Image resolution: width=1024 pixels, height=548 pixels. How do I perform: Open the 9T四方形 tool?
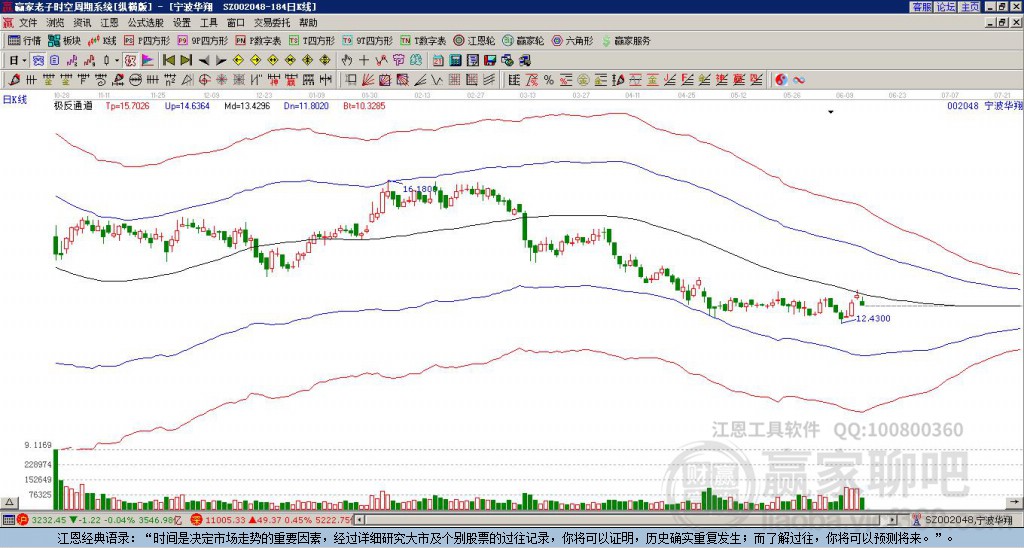(368, 40)
